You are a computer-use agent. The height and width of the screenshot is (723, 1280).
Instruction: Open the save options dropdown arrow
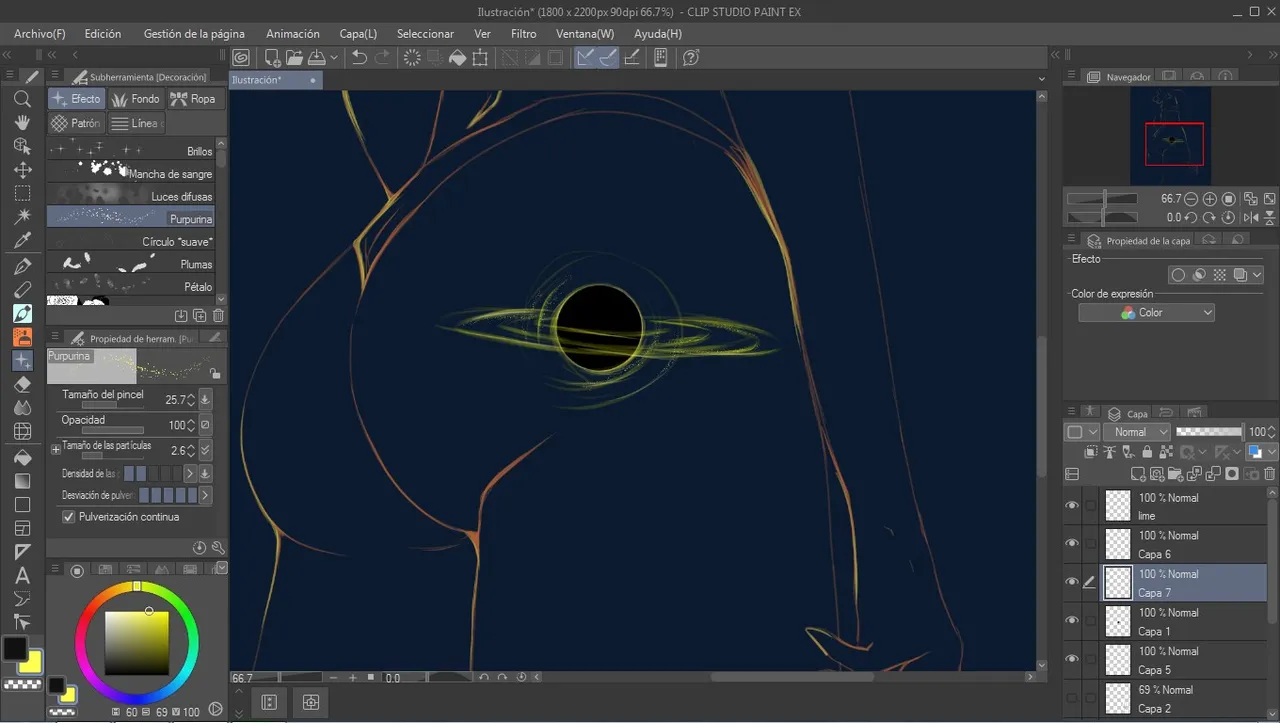click(334, 58)
